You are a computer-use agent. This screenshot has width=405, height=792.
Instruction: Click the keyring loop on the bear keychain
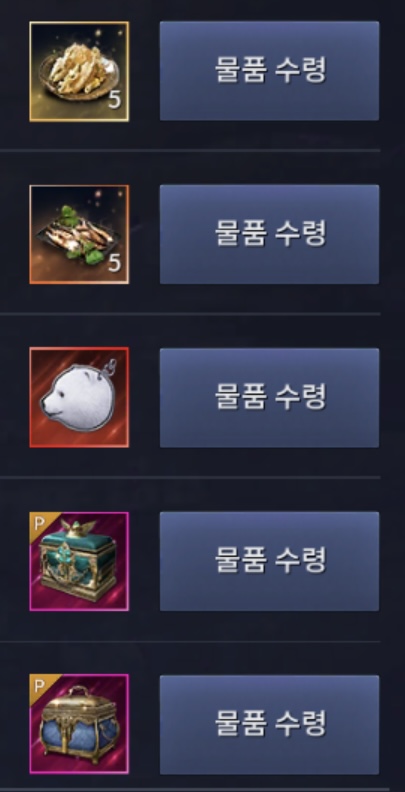[111, 366]
